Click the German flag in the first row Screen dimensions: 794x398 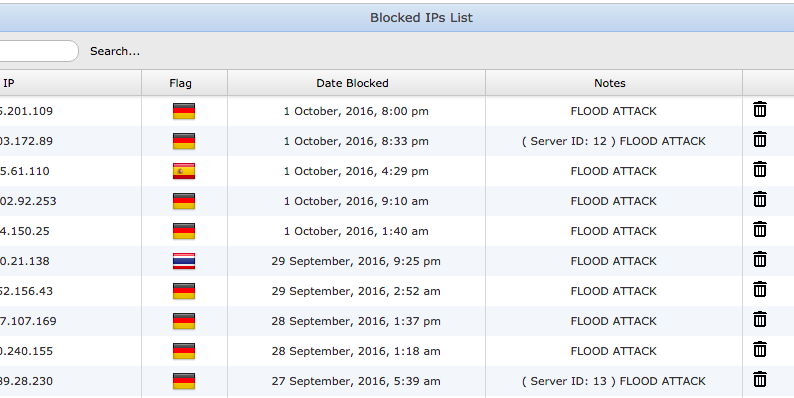click(184, 111)
